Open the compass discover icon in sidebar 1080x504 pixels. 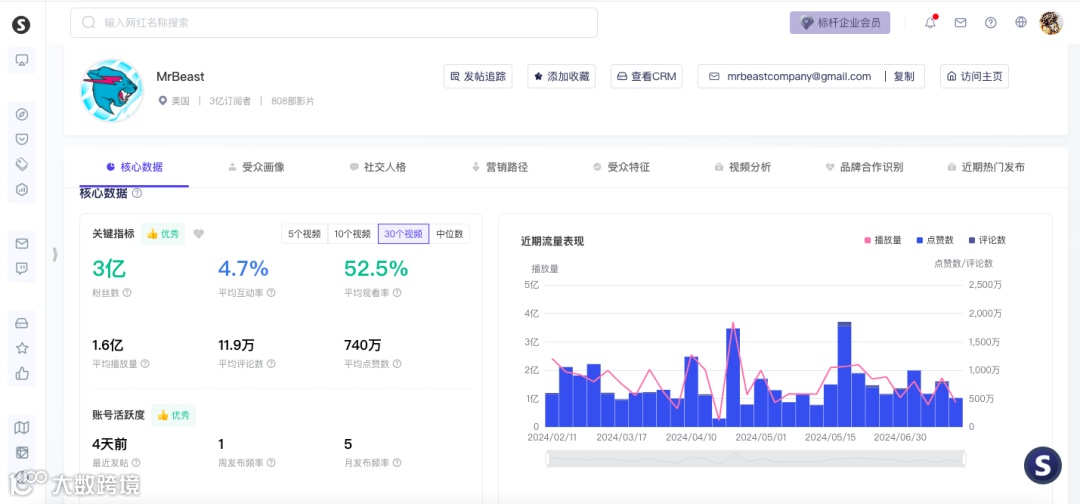[21, 114]
